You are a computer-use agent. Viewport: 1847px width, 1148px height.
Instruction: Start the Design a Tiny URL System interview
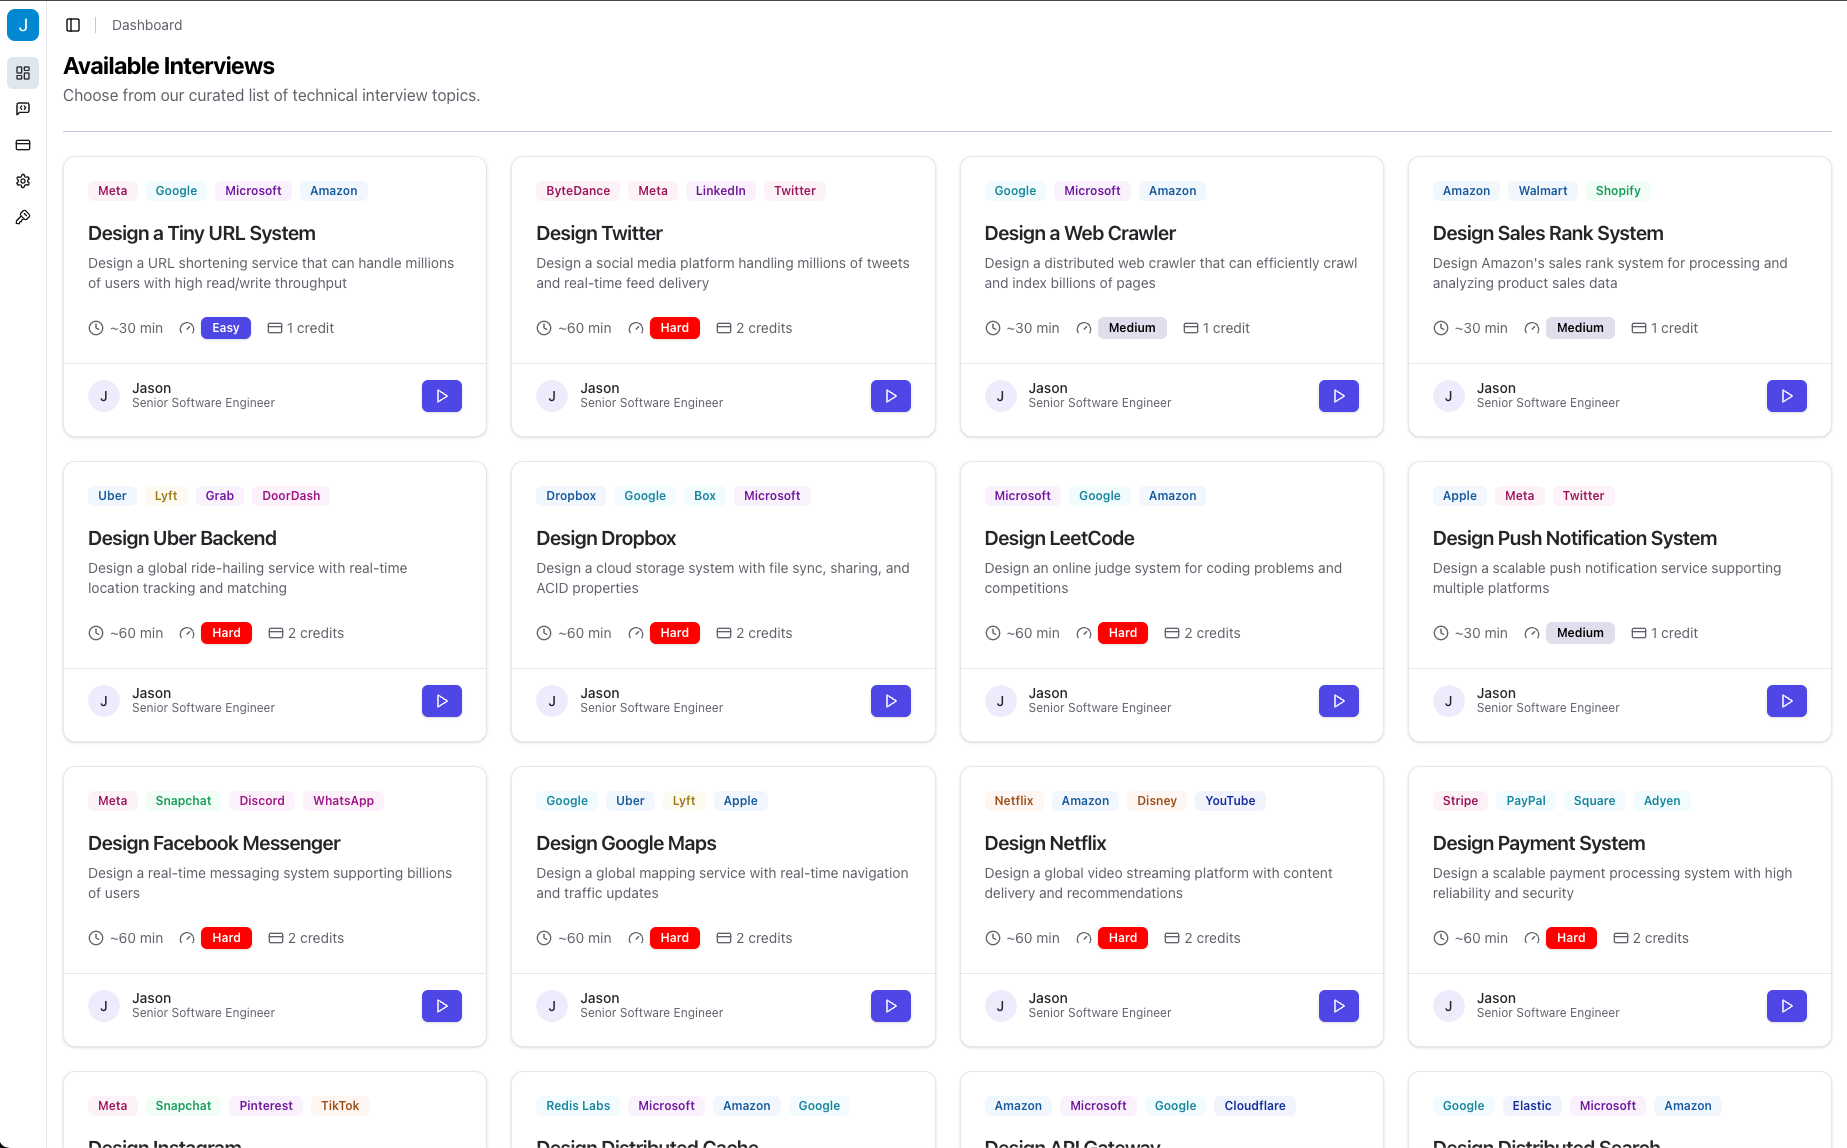tap(442, 396)
